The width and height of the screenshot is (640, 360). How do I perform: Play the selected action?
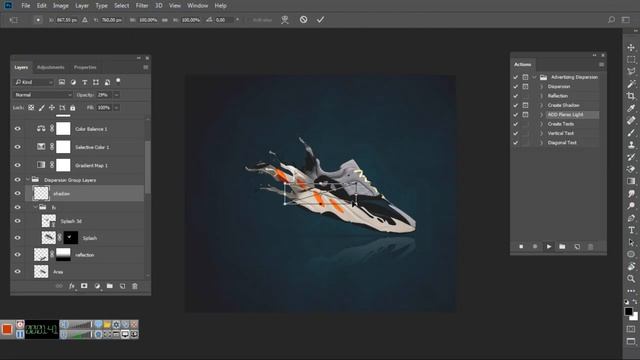click(x=549, y=247)
